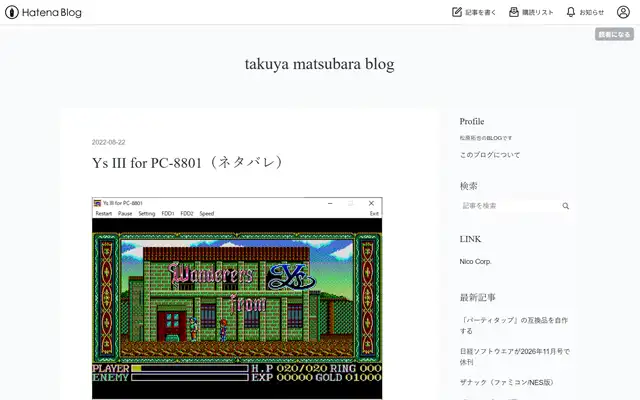This screenshot has height=400, width=640.
Task: Click the LINK heading
Action: pos(470,239)
